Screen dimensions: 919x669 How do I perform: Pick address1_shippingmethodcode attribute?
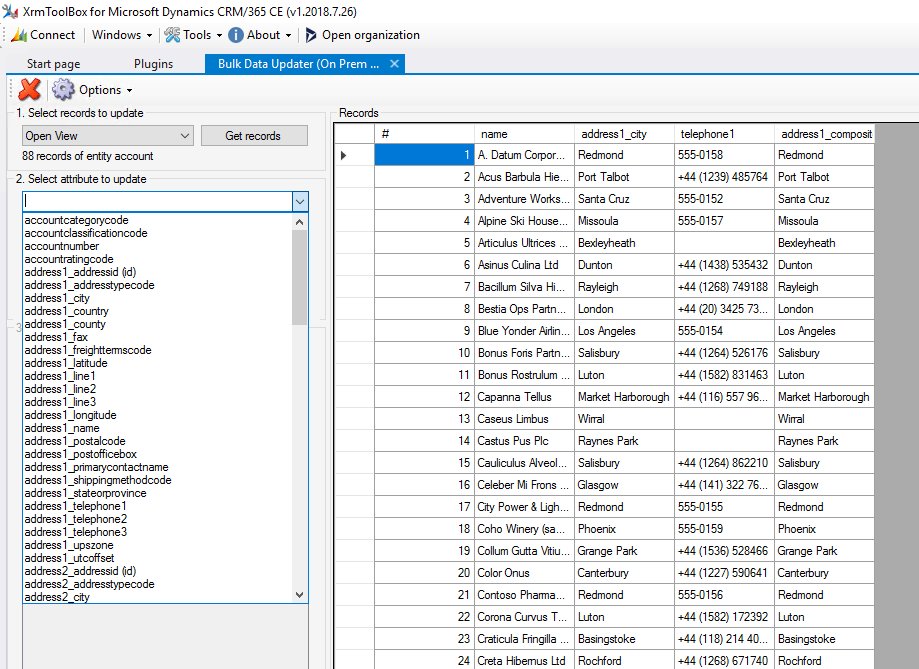click(98, 480)
